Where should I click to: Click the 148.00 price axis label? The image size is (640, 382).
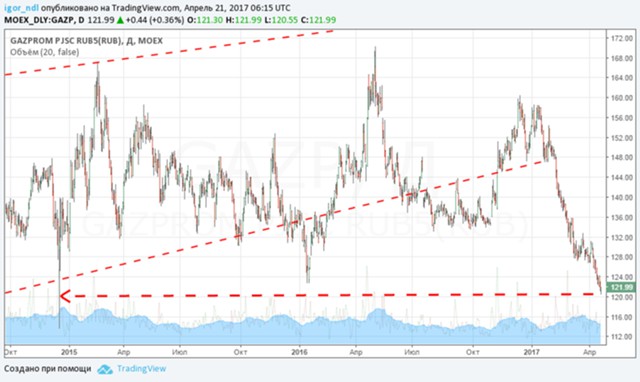(622, 158)
